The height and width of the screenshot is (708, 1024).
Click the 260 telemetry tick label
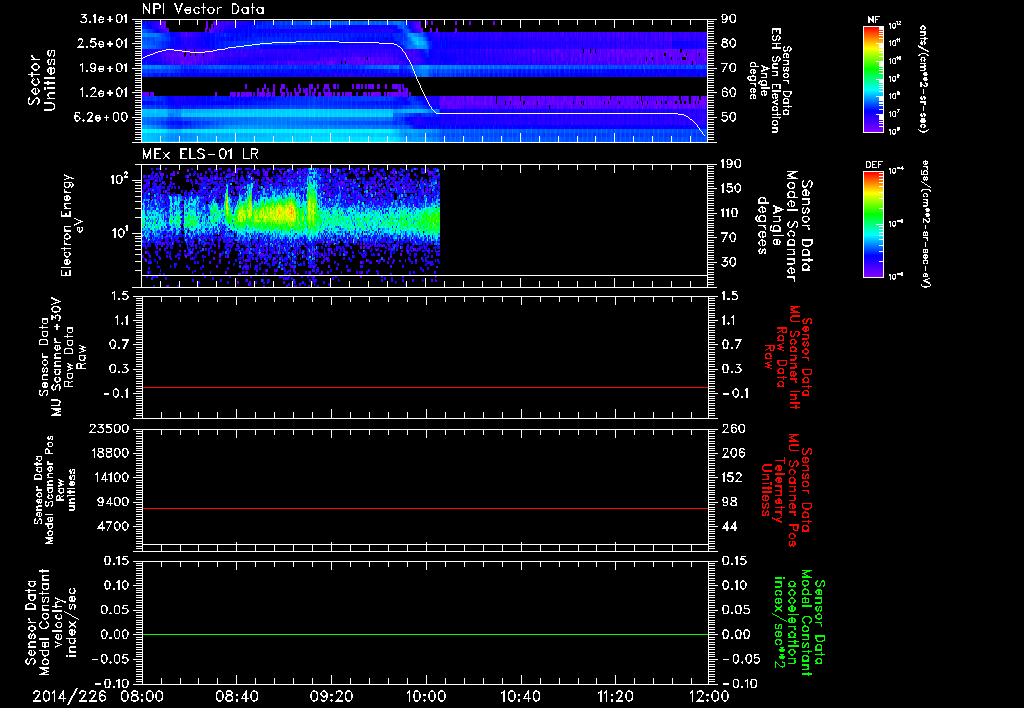tap(733, 428)
